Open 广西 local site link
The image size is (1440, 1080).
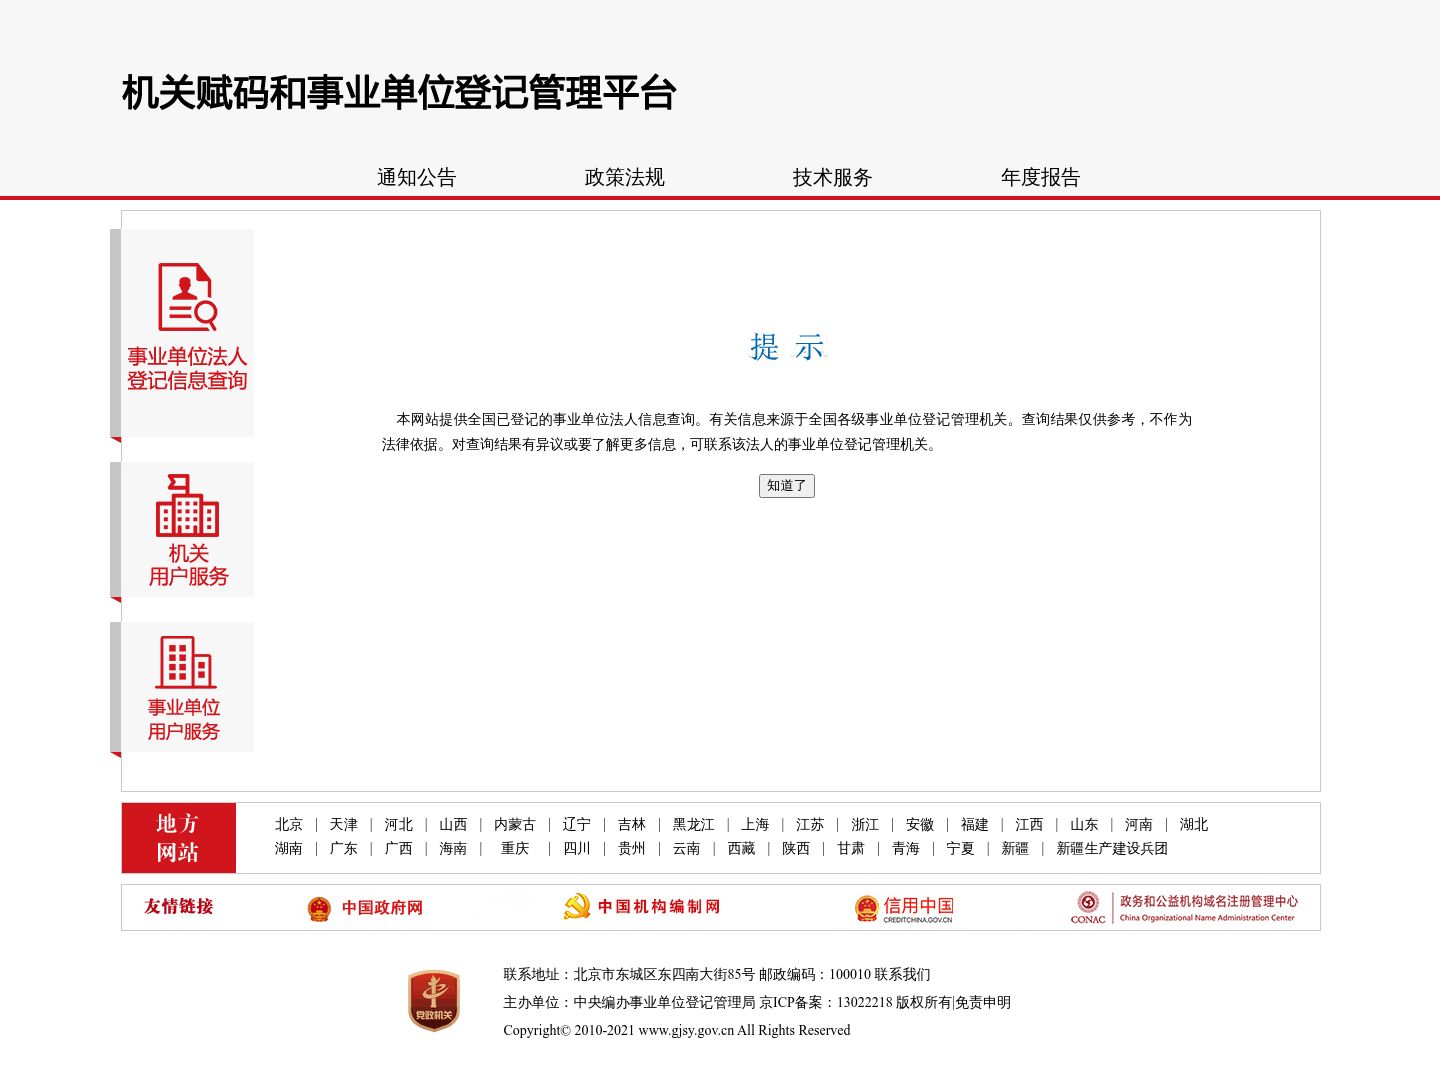coord(399,849)
